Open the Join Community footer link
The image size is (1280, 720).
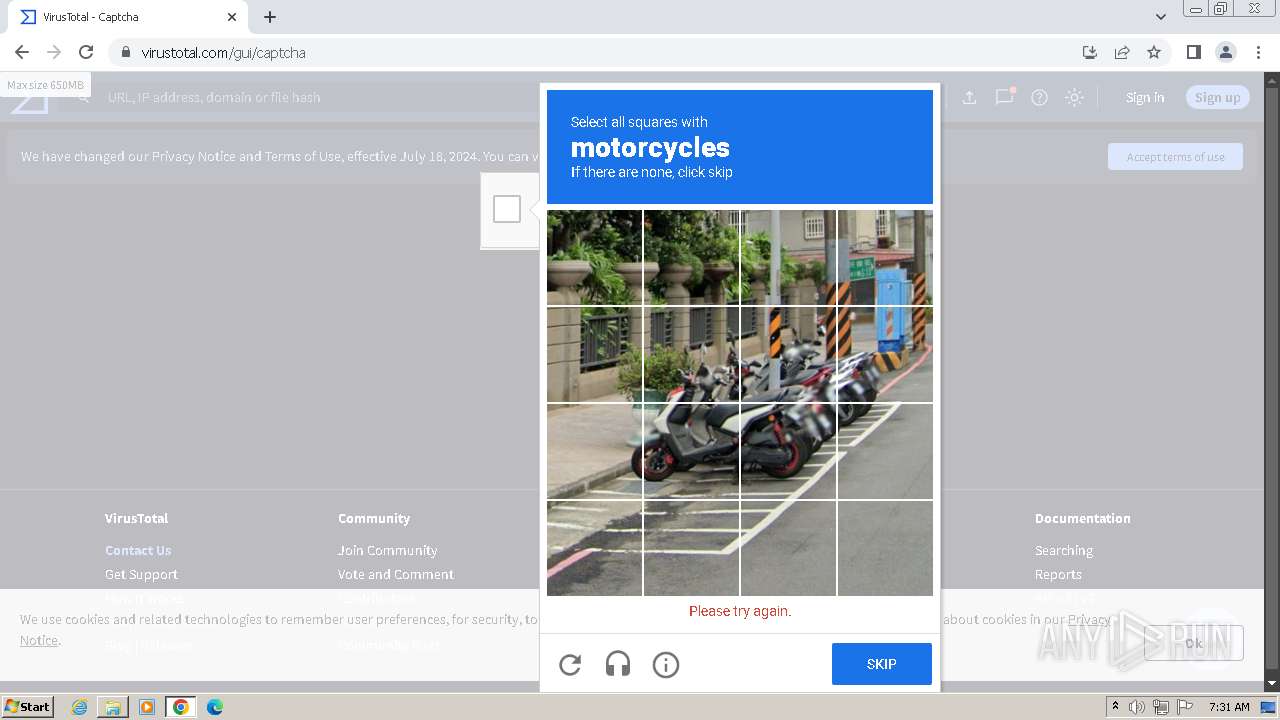point(387,550)
